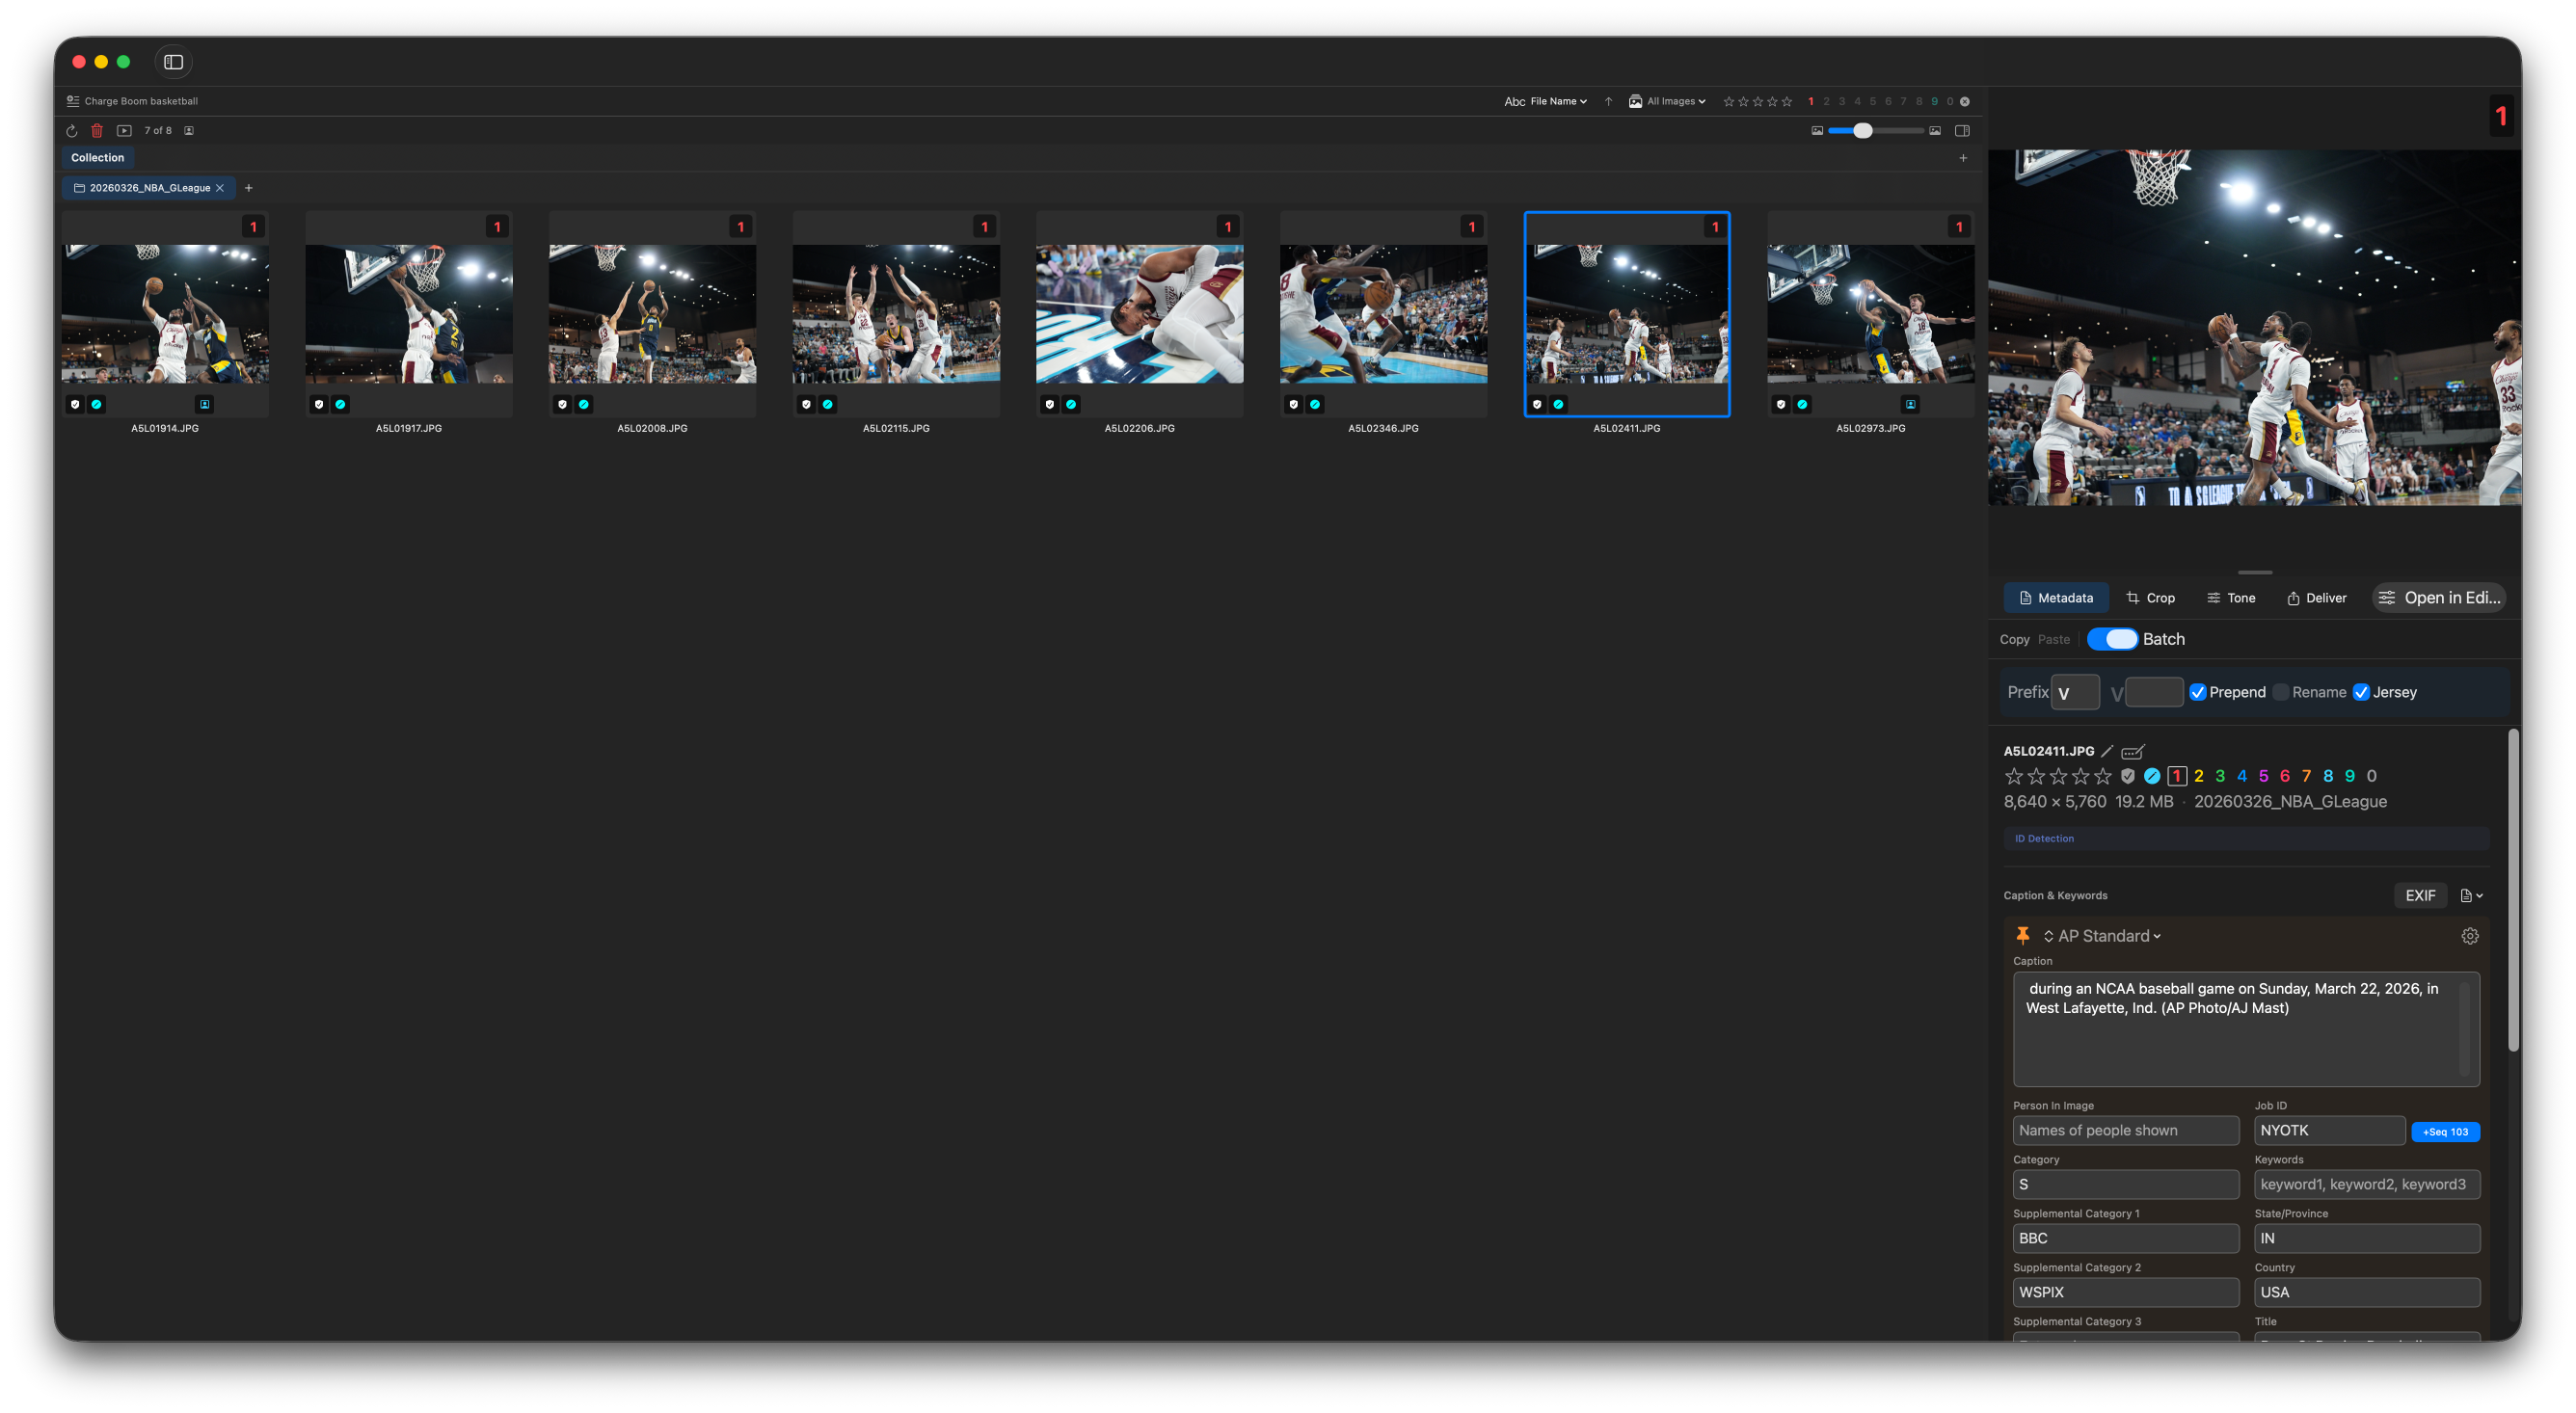The height and width of the screenshot is (1413, 2576).
Task: Click the ID Detection link
Action: coord(2044,838)
